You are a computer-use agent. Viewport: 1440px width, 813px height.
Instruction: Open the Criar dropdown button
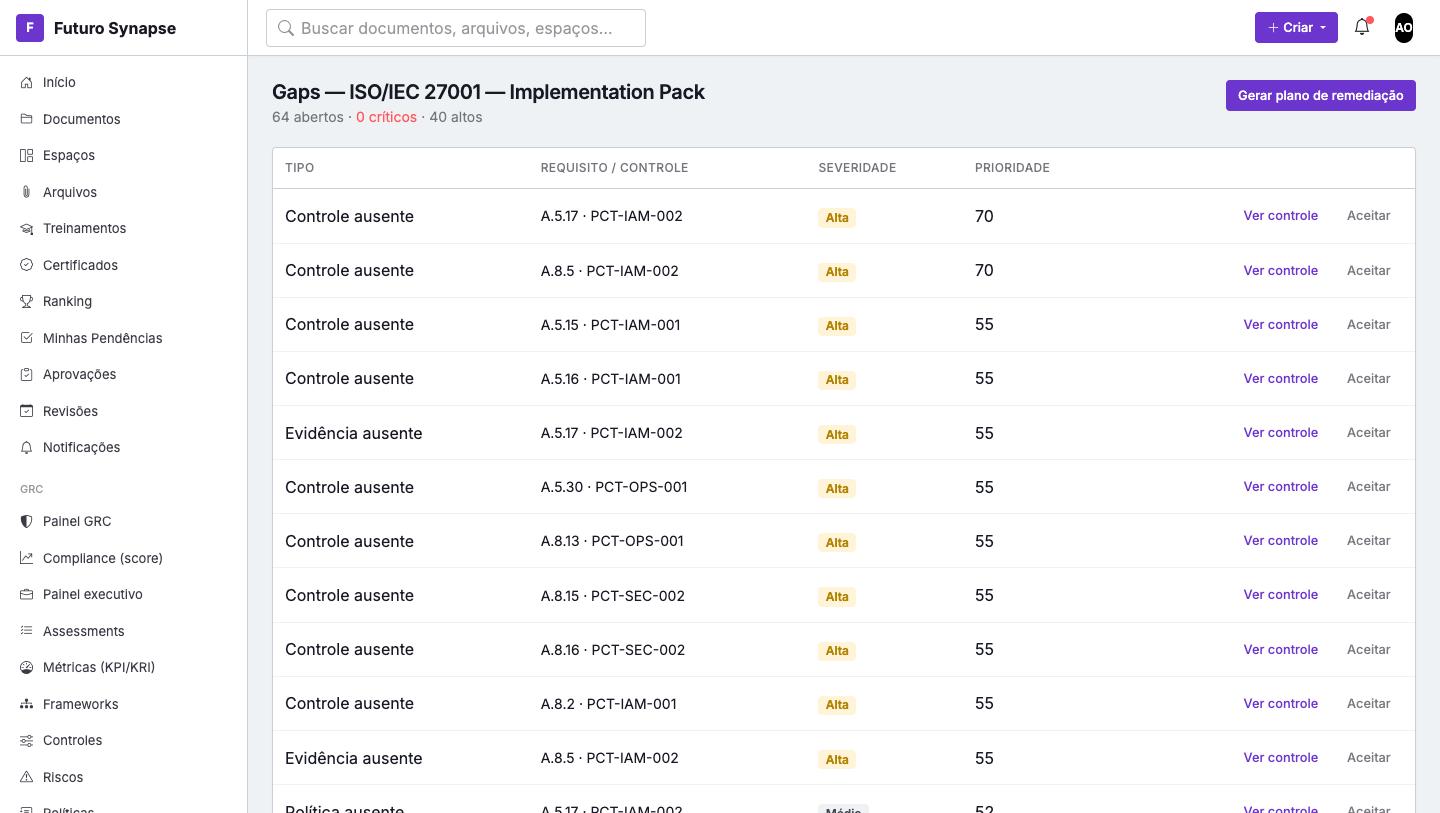tap(1296, 28)
